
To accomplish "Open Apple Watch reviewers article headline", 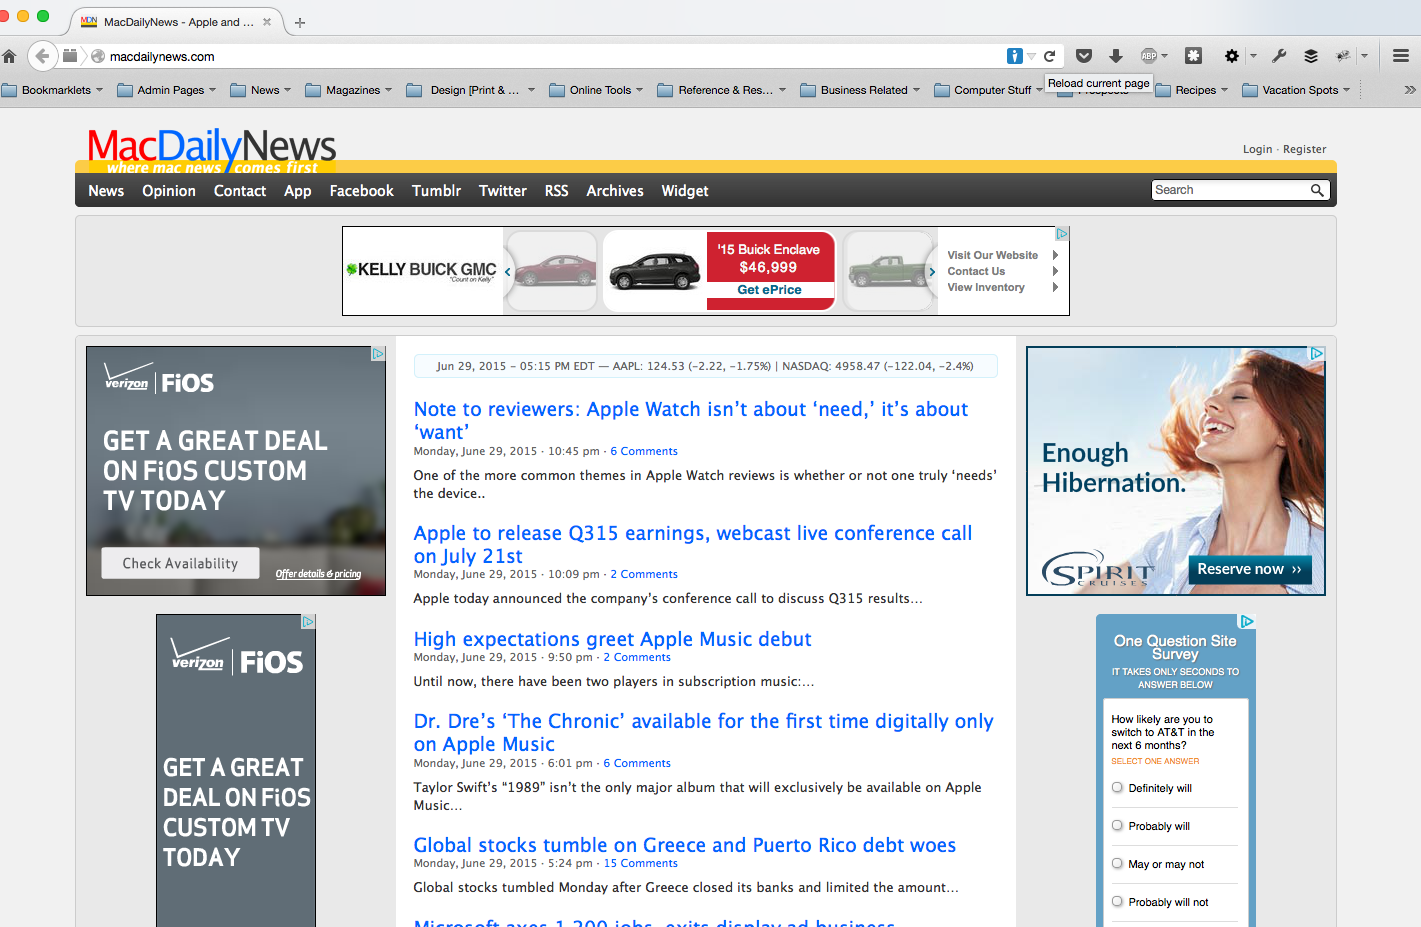I will click(691, 420).
